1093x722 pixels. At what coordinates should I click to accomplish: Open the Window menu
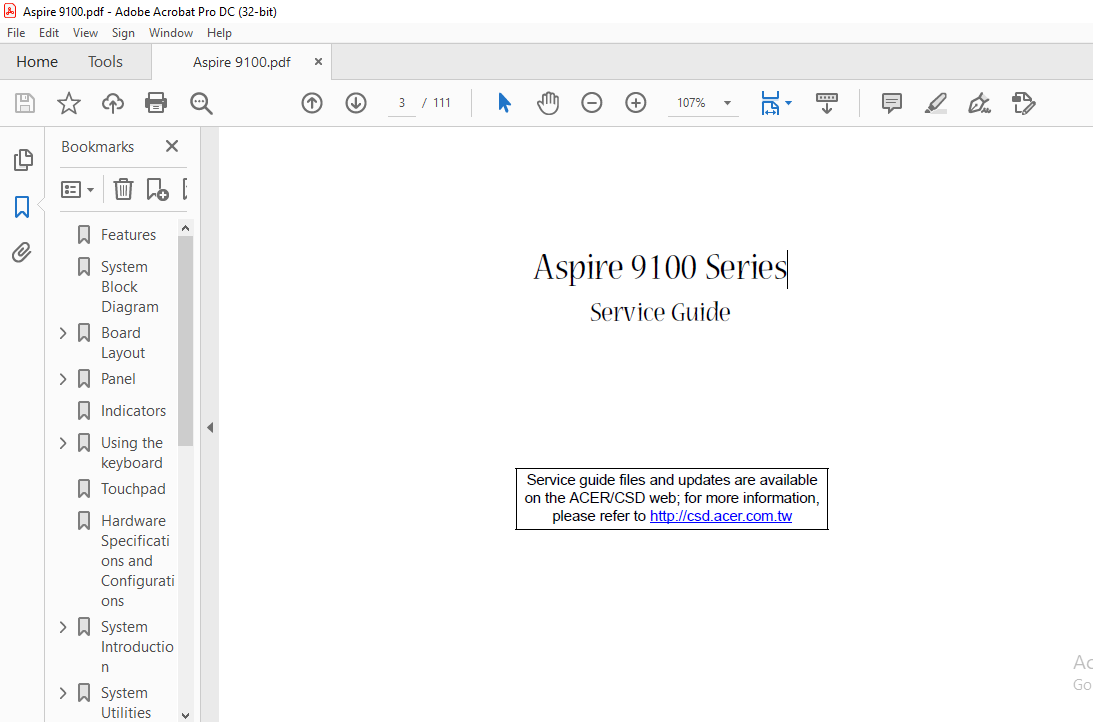(x=171, y=33)
